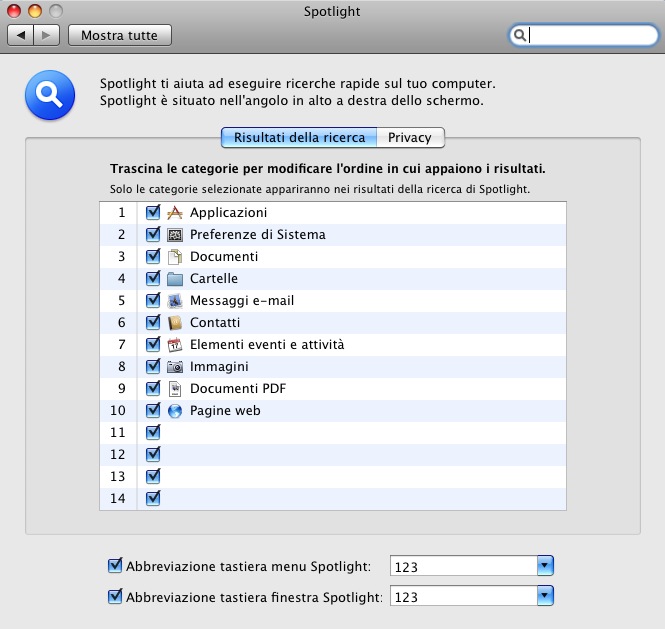Select the Elementi eventi e attività label

coord(267,345)
